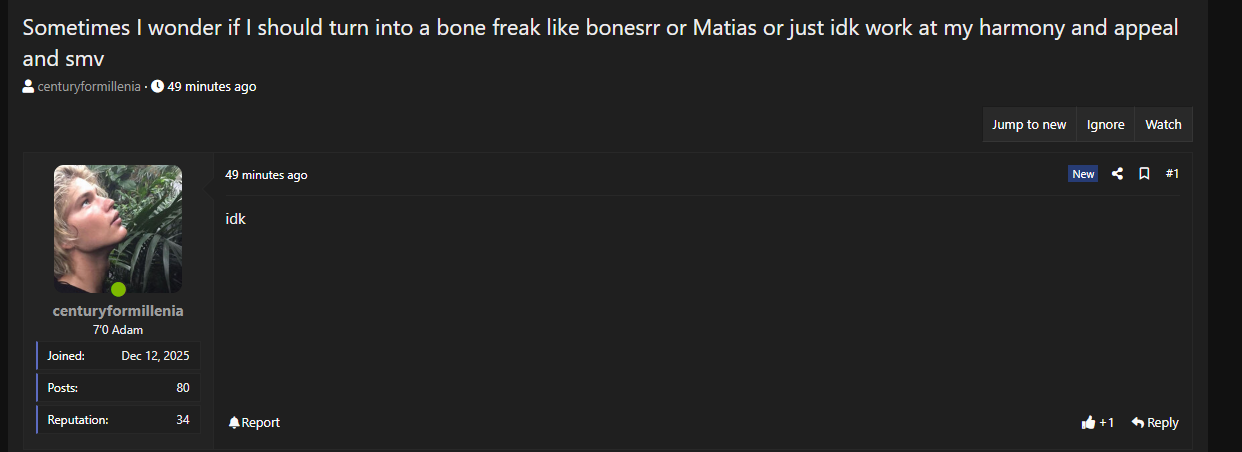Toggle Watch for this thread

(x=1163, y=125)
